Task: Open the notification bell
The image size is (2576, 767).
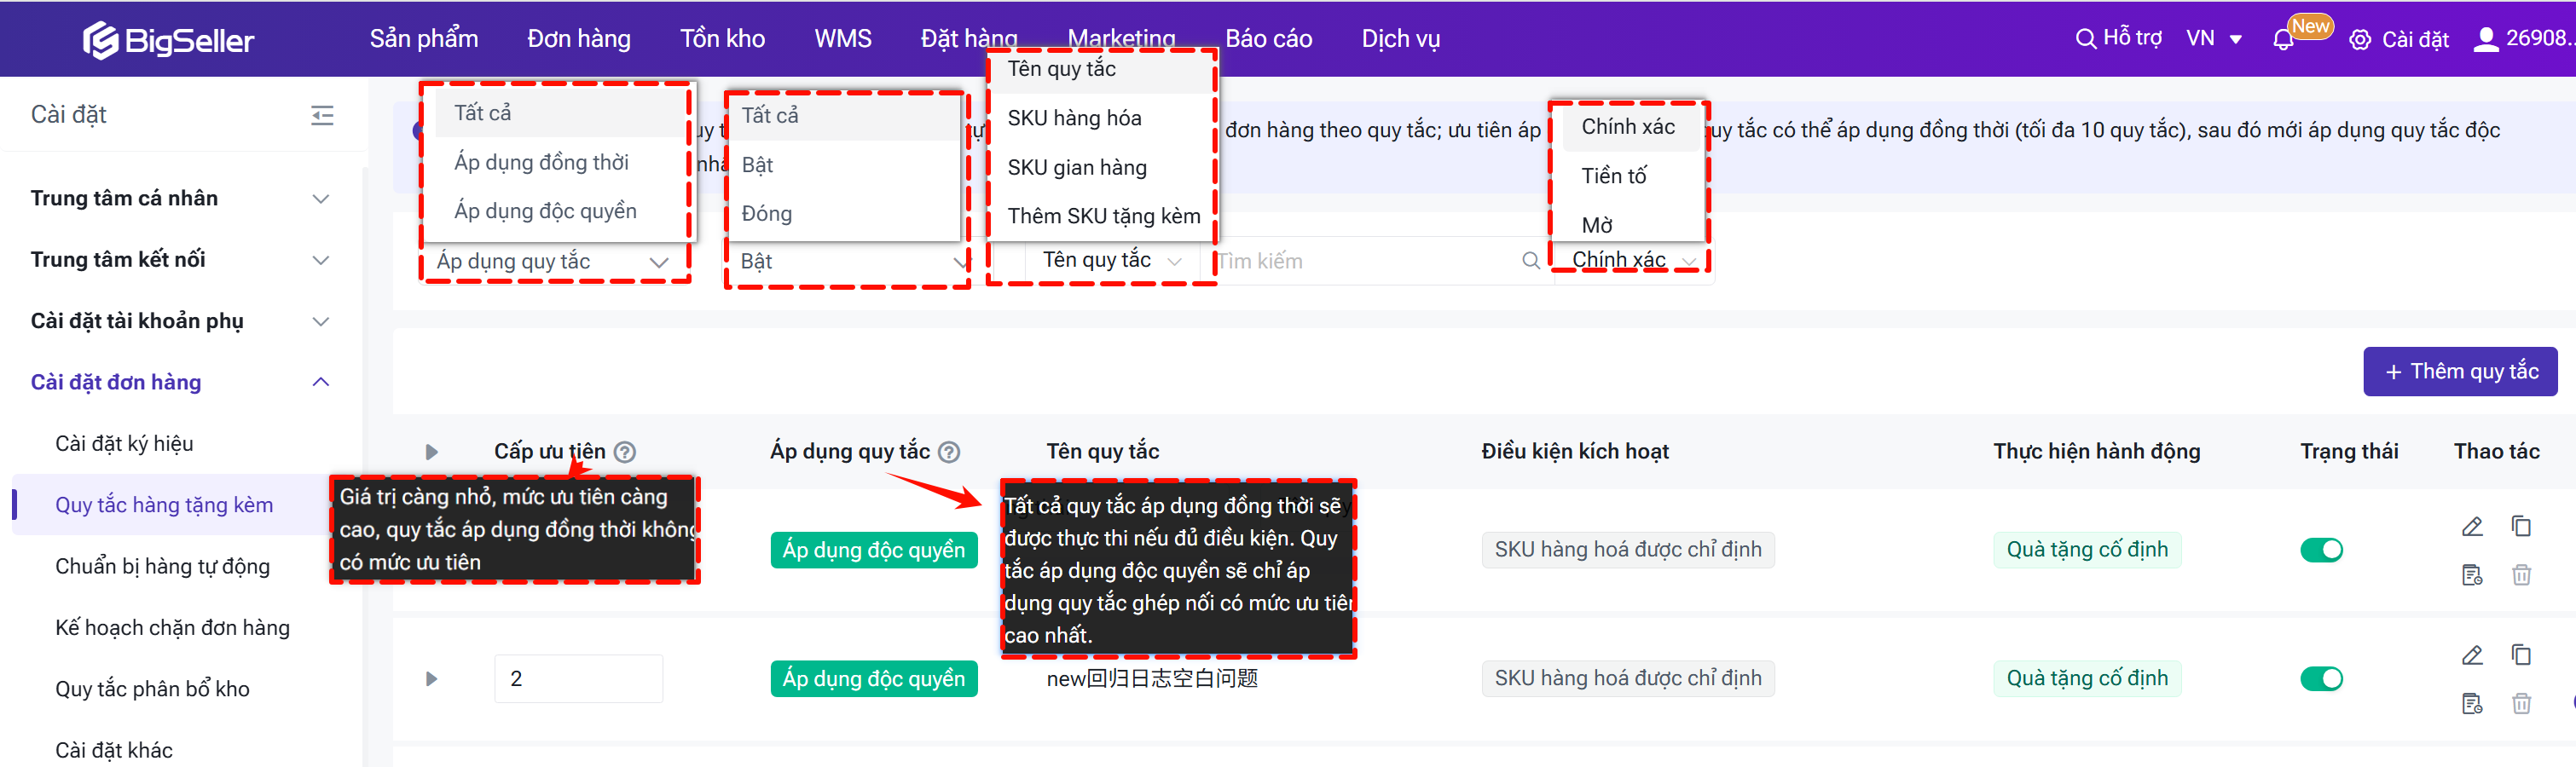Action: (2283, 40)
